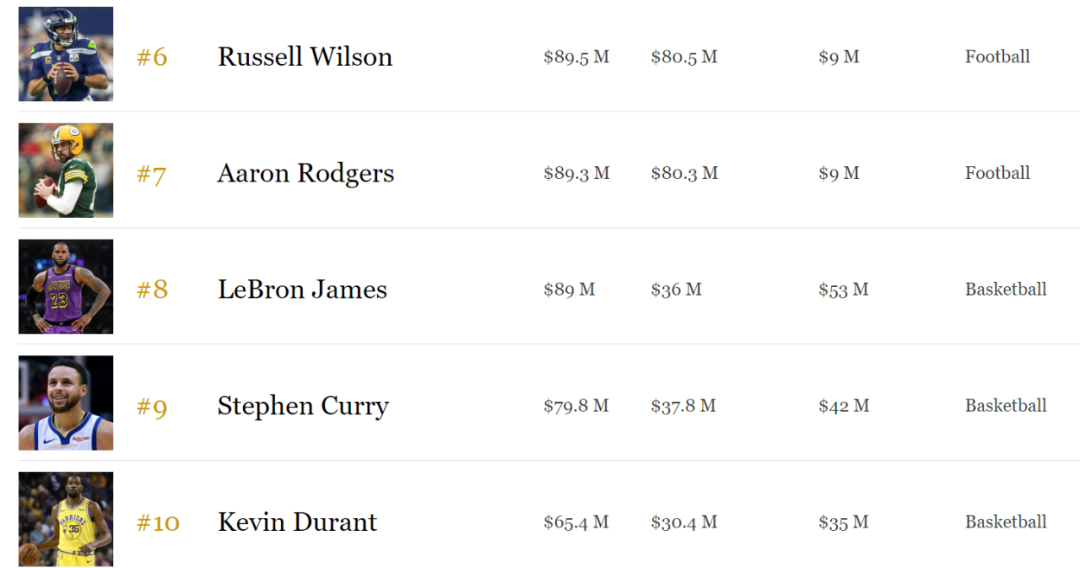Click the #6 rank number
1080x568 pixels.
[152, 57]
